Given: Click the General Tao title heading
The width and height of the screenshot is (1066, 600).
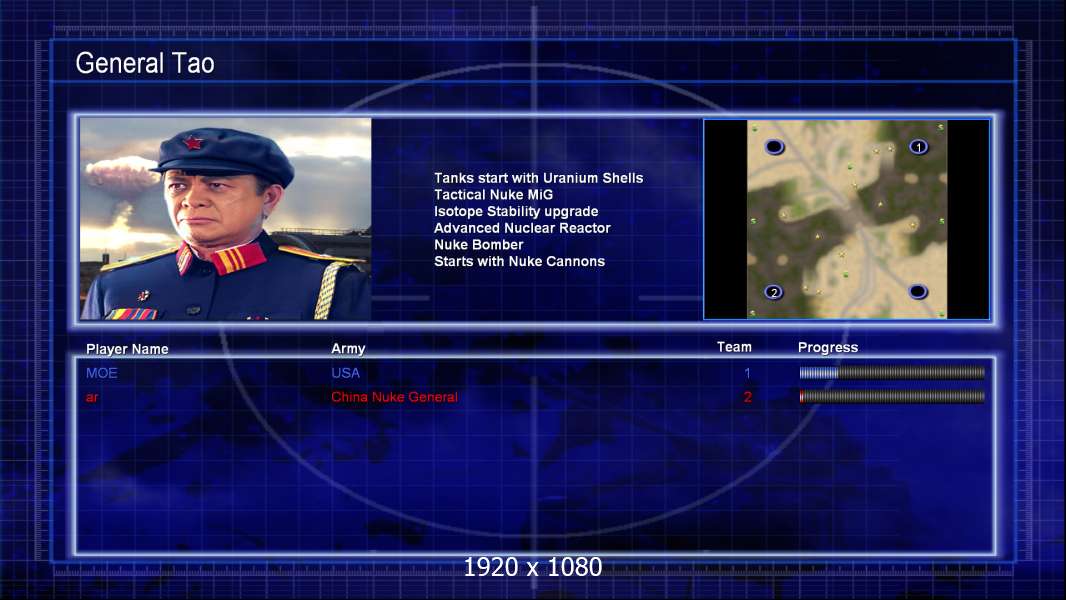Looking at the screenshot, I should click(145, 63).
